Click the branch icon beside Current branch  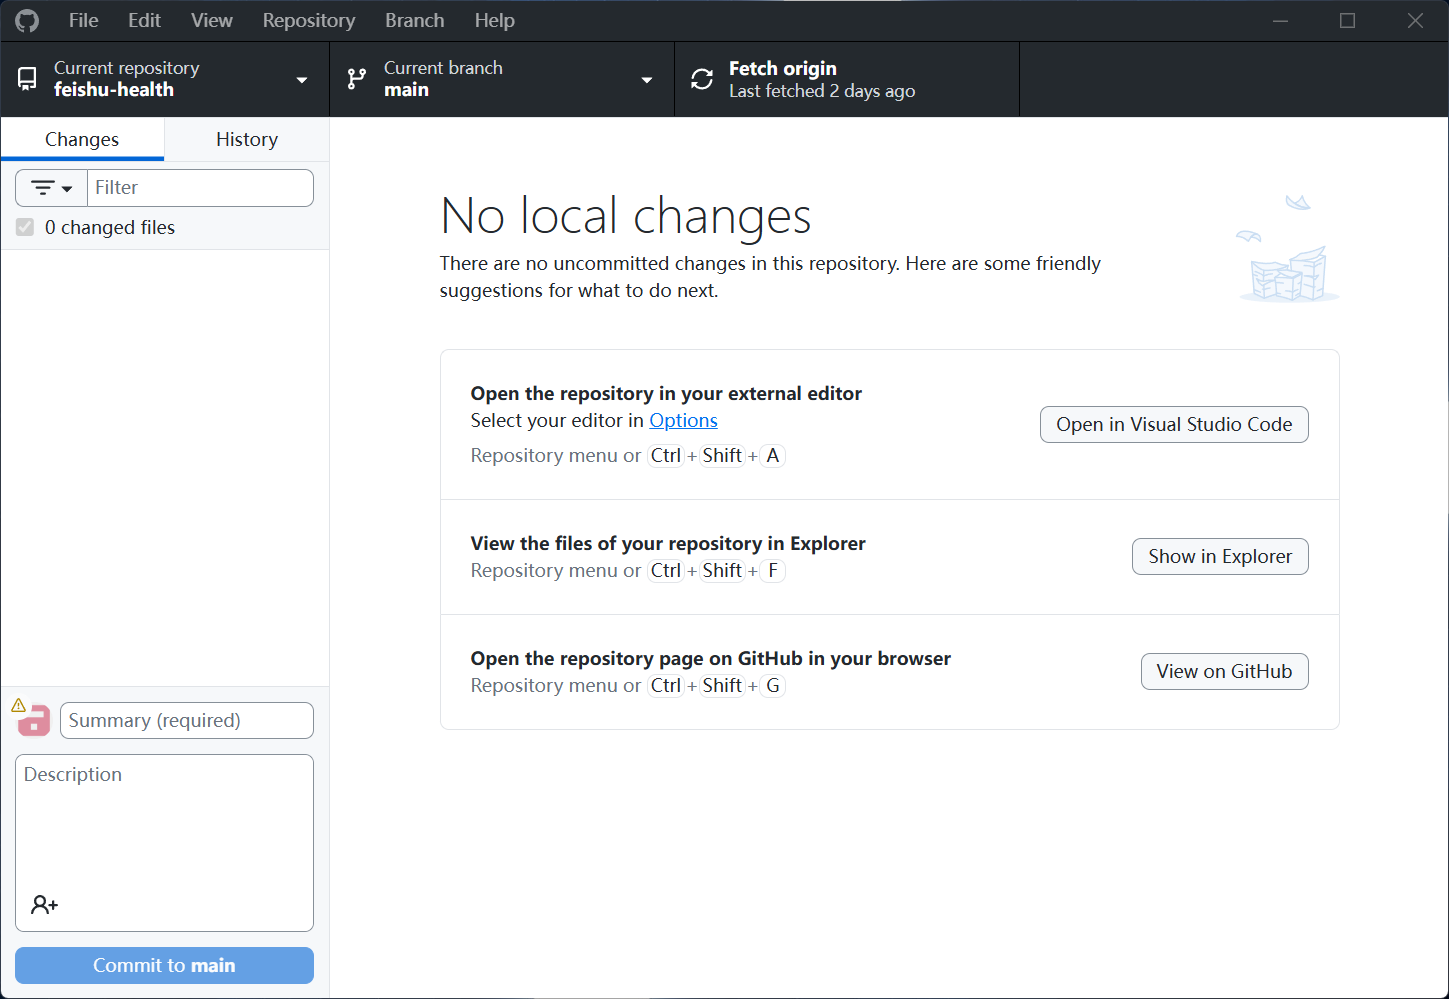coord(356,79)
